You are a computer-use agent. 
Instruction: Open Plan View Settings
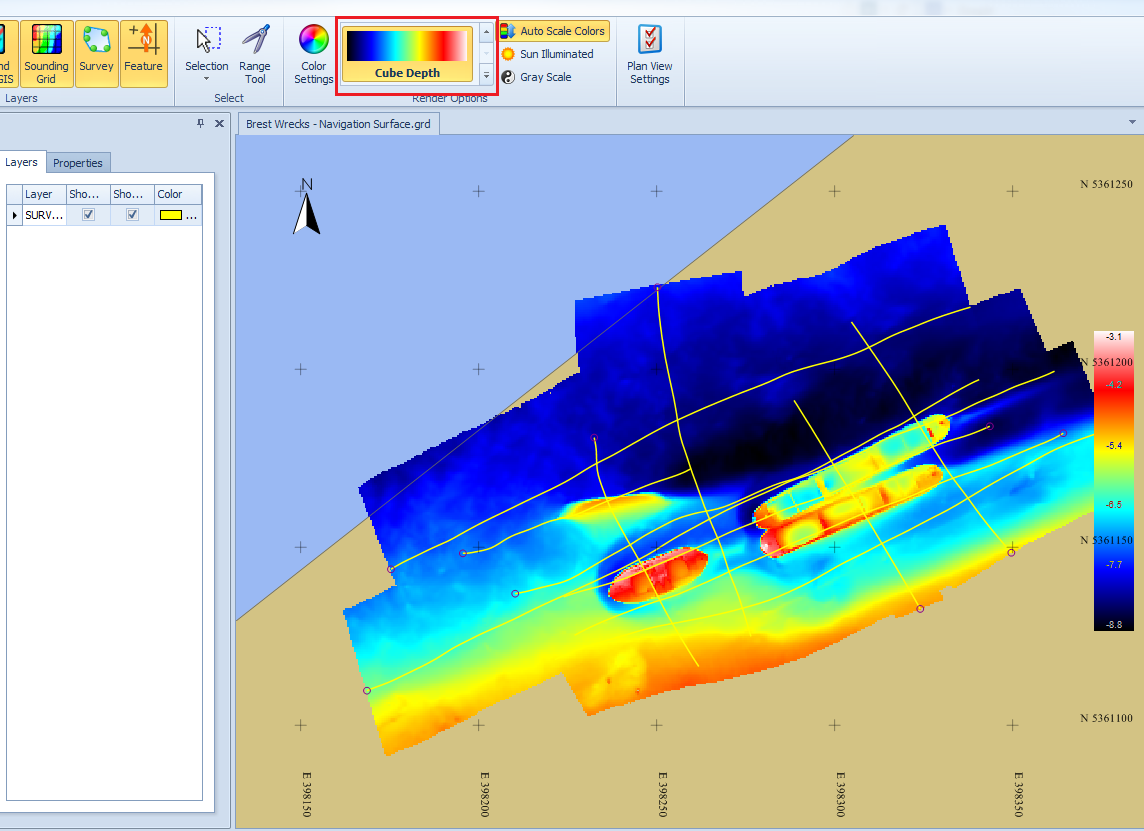click(x=649, y=54)
